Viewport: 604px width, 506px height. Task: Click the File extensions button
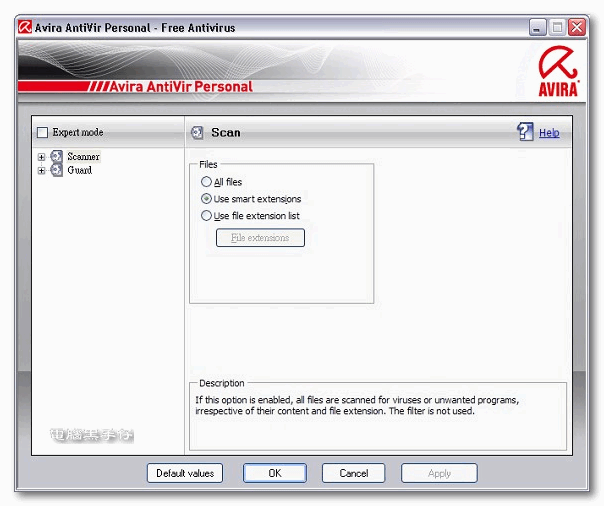260,238
